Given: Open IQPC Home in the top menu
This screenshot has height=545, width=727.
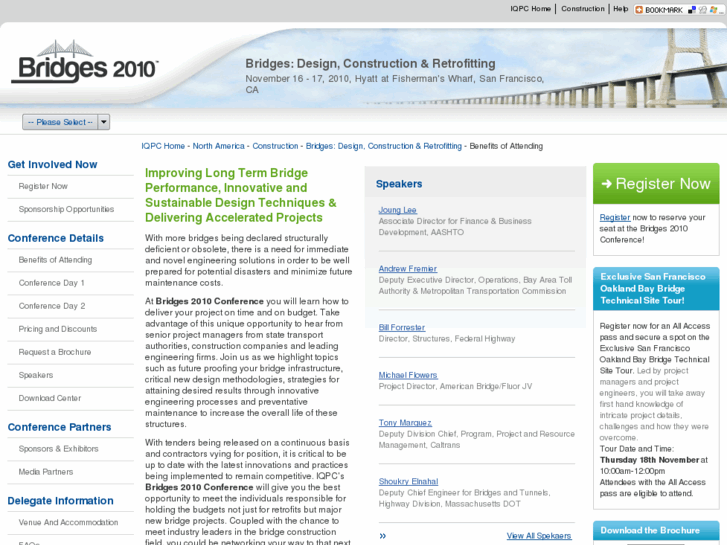Looking at the screenshot, I should (530, 9).
